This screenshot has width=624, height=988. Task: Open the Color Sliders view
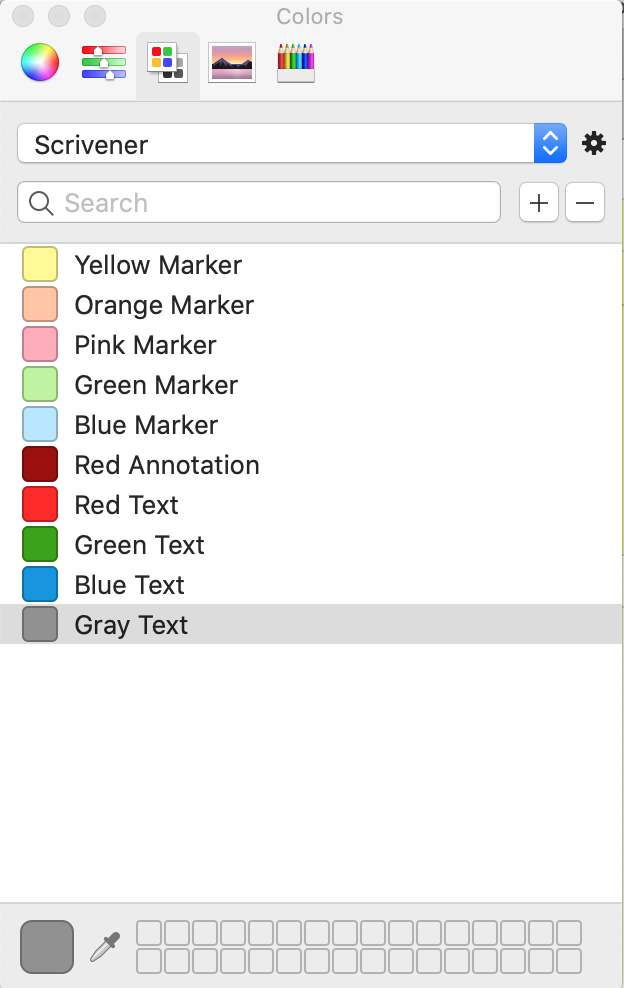[x=103, y=62]
